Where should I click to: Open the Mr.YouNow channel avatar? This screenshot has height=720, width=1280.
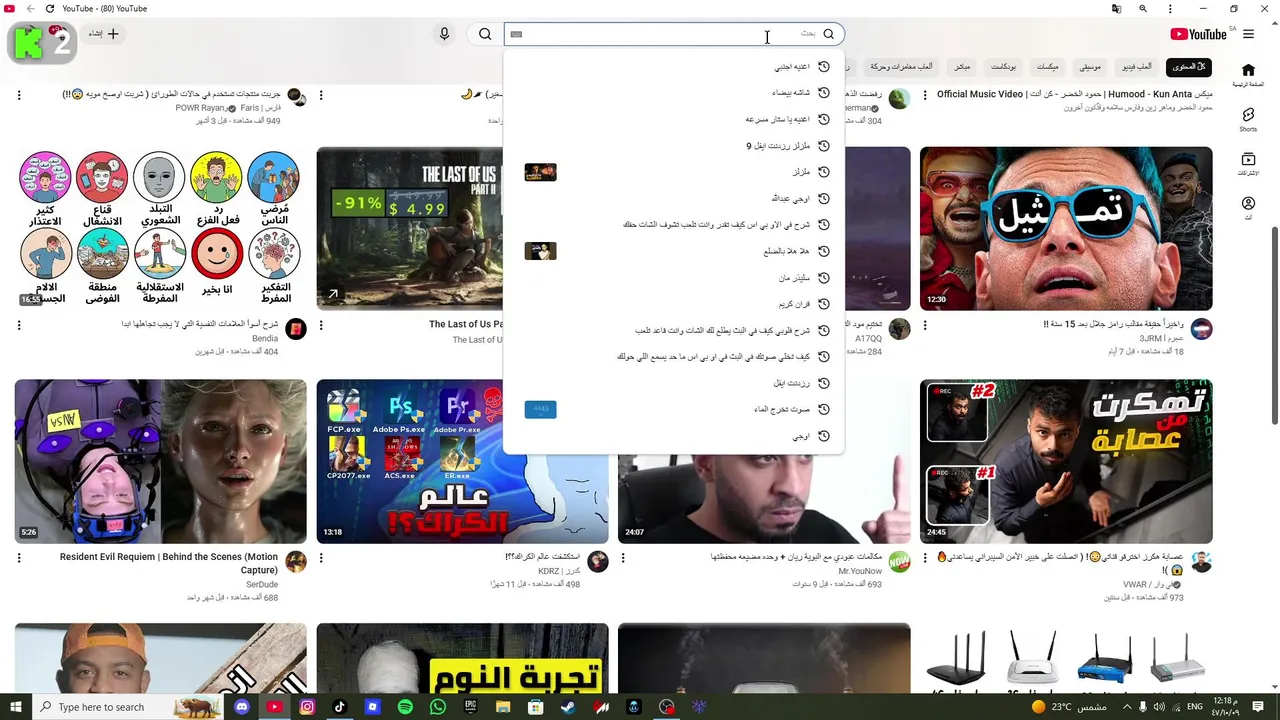coord(899,562)
